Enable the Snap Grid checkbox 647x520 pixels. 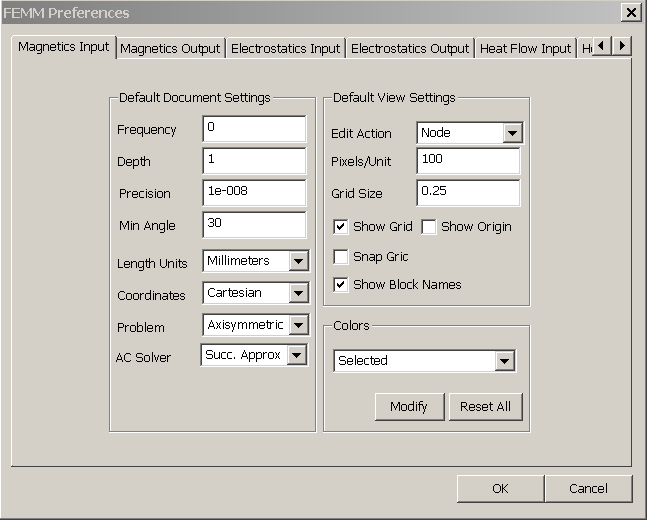tap(340, 257)
